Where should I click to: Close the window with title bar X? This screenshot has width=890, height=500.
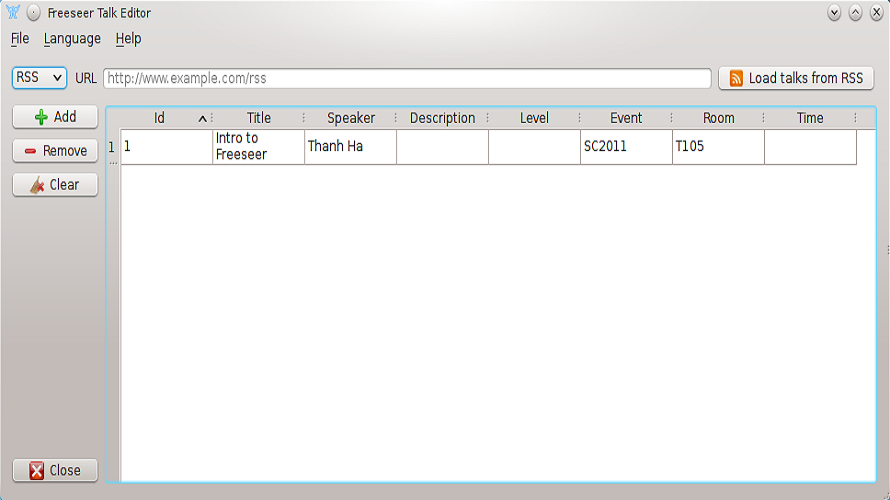tap(876, 12)
